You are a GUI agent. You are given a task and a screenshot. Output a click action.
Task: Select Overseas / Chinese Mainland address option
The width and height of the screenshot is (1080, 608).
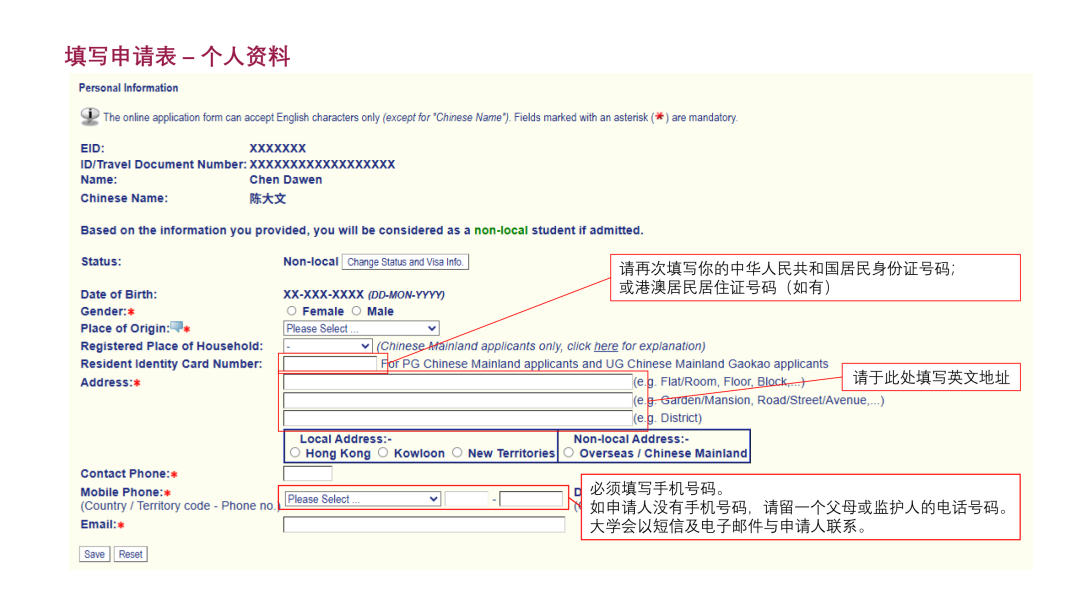pos(568,452)
